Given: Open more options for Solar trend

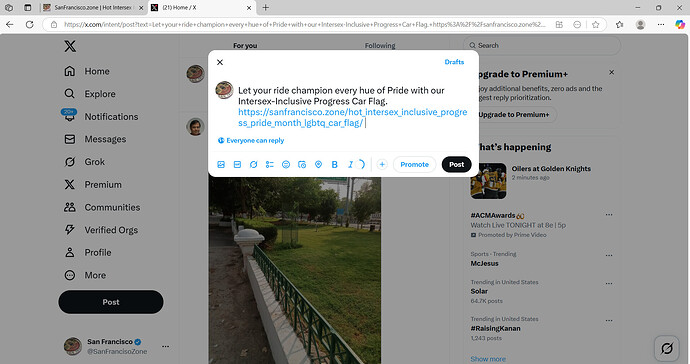Looking at the screenshot, I should [x=609, y=283].
